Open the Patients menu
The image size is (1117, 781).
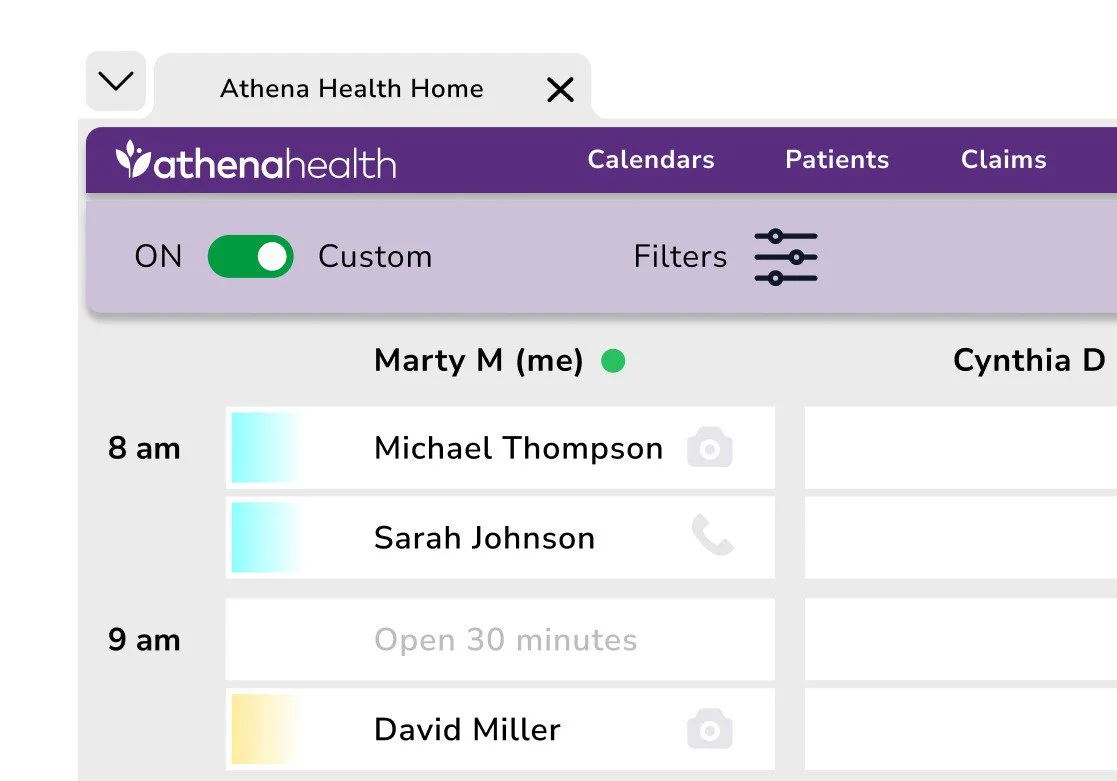(x=836, y=160)
